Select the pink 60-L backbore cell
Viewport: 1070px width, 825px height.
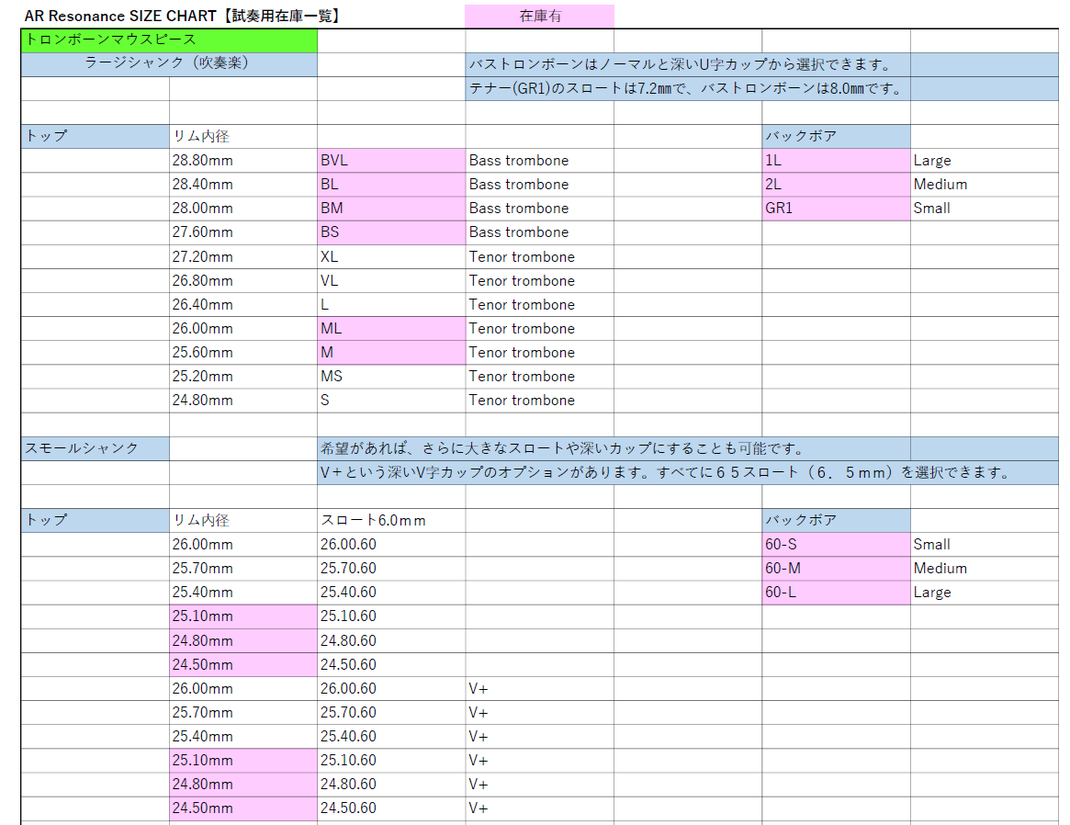point(836,592)
